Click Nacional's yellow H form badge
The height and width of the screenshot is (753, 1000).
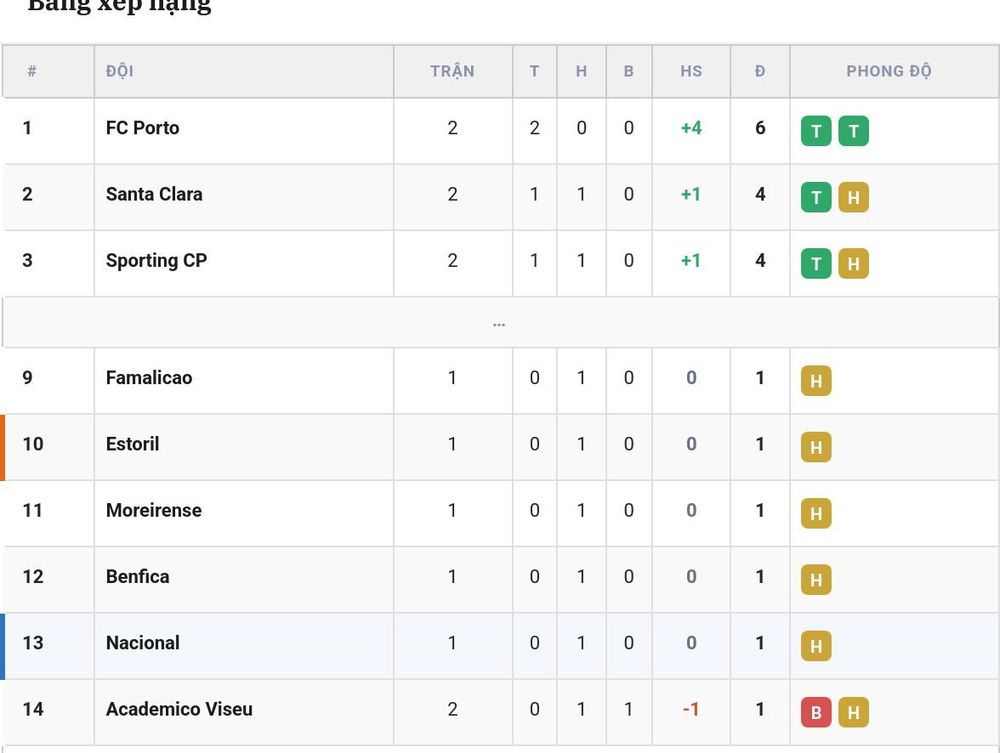point(816,646)
